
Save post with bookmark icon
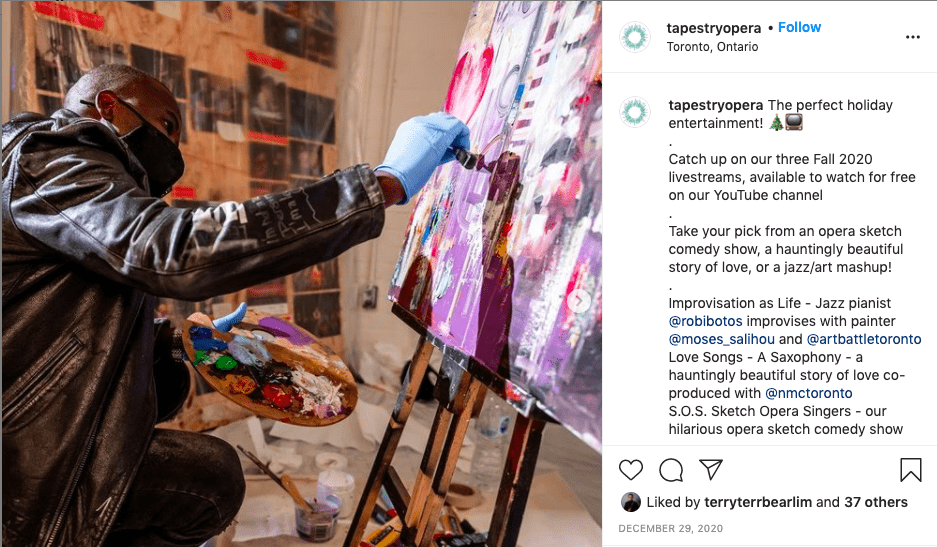coord(911,470)
